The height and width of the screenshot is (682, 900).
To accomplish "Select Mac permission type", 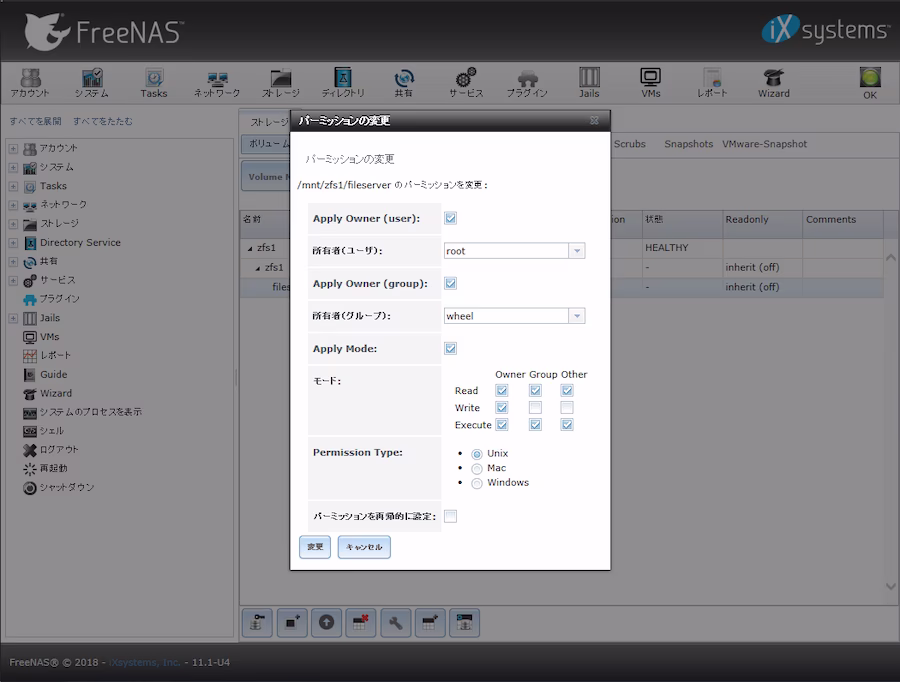I will point(477,469).
